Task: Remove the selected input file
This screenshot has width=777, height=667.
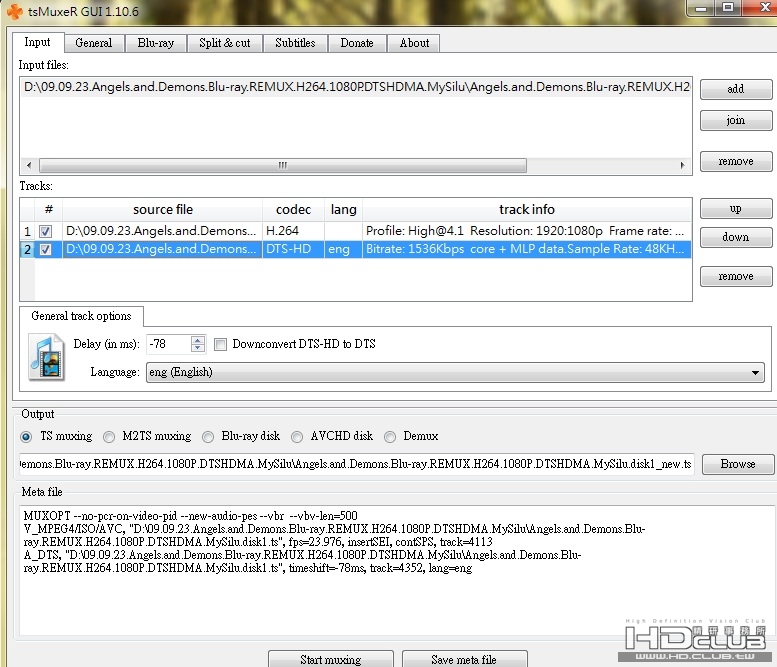Action: (736, 162)
